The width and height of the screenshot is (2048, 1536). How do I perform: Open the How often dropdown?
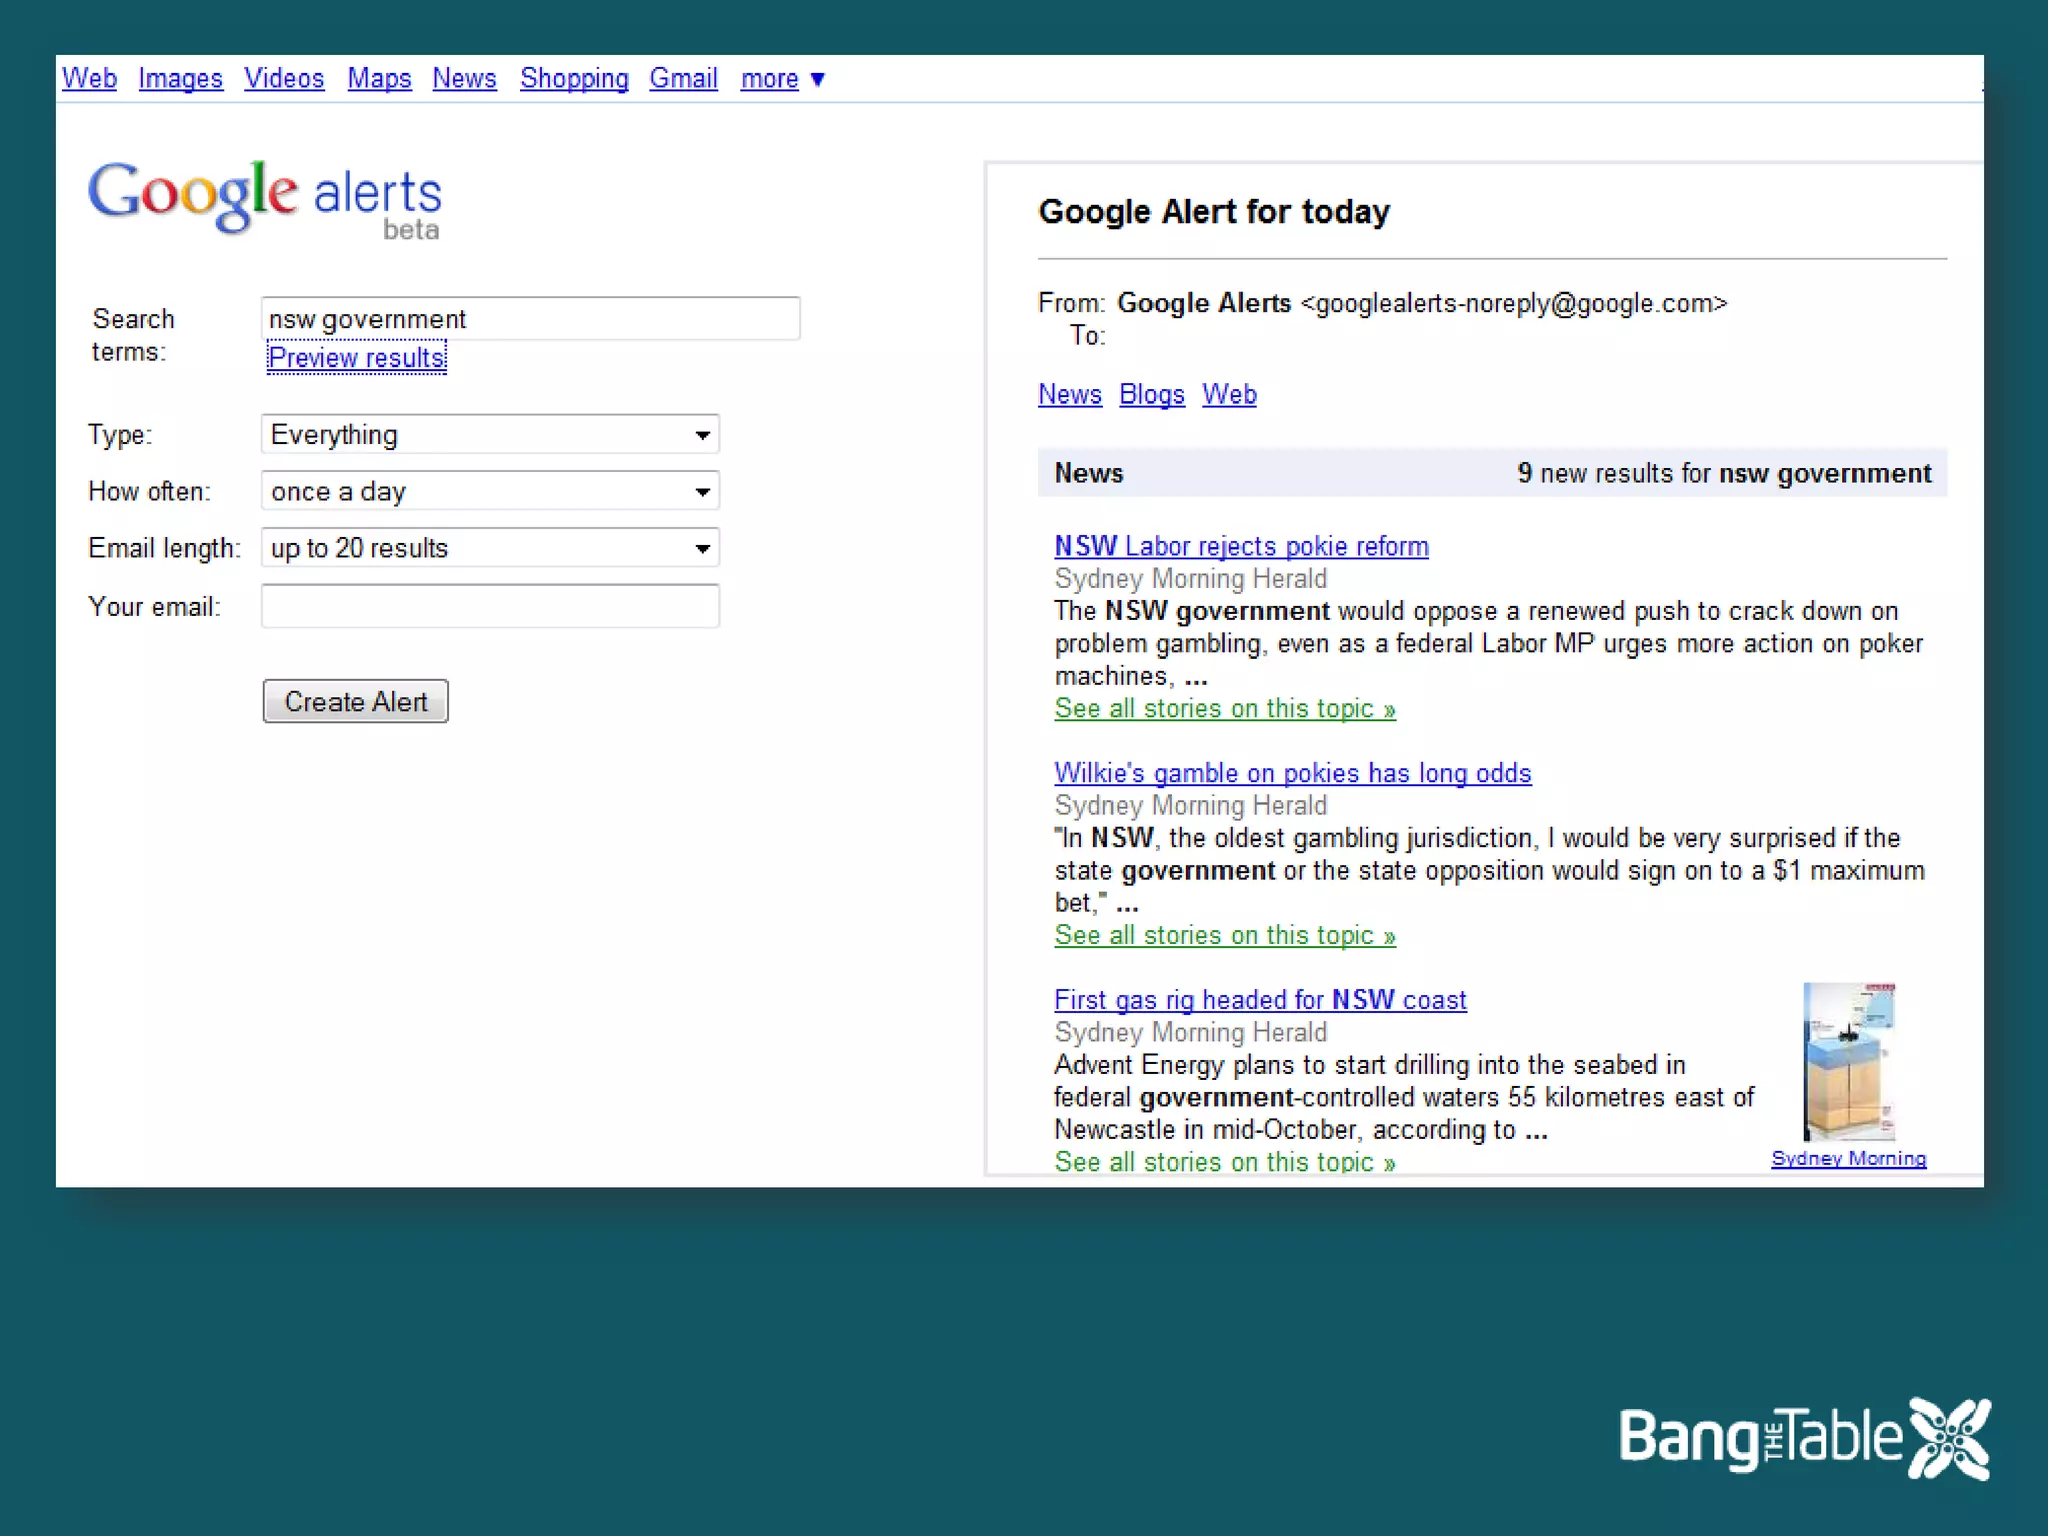pyautogui.click(x=489, y=492)
